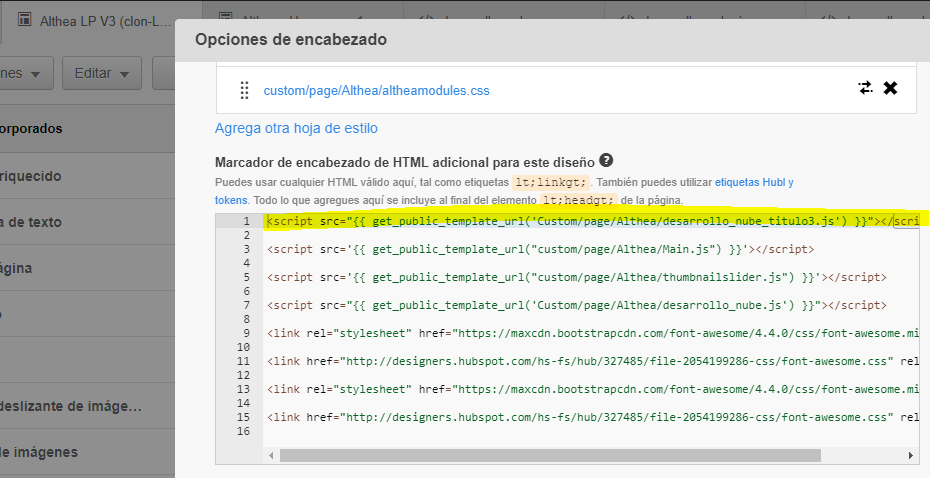Click empty line 16 in the code editor
Image resolution: width=930 pixels, height=478 pixels.
(591, 431)
